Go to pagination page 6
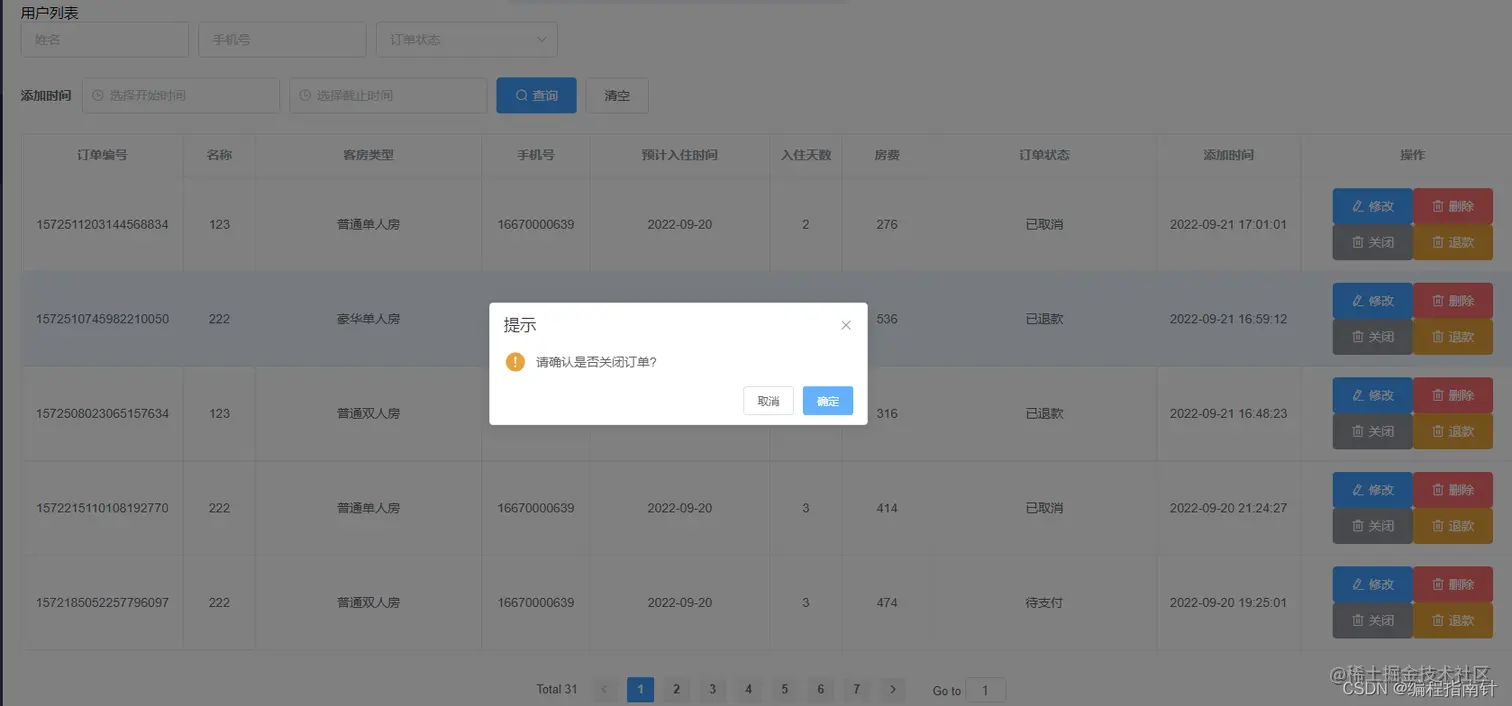The image size is (1512, 706). (820, 689)
